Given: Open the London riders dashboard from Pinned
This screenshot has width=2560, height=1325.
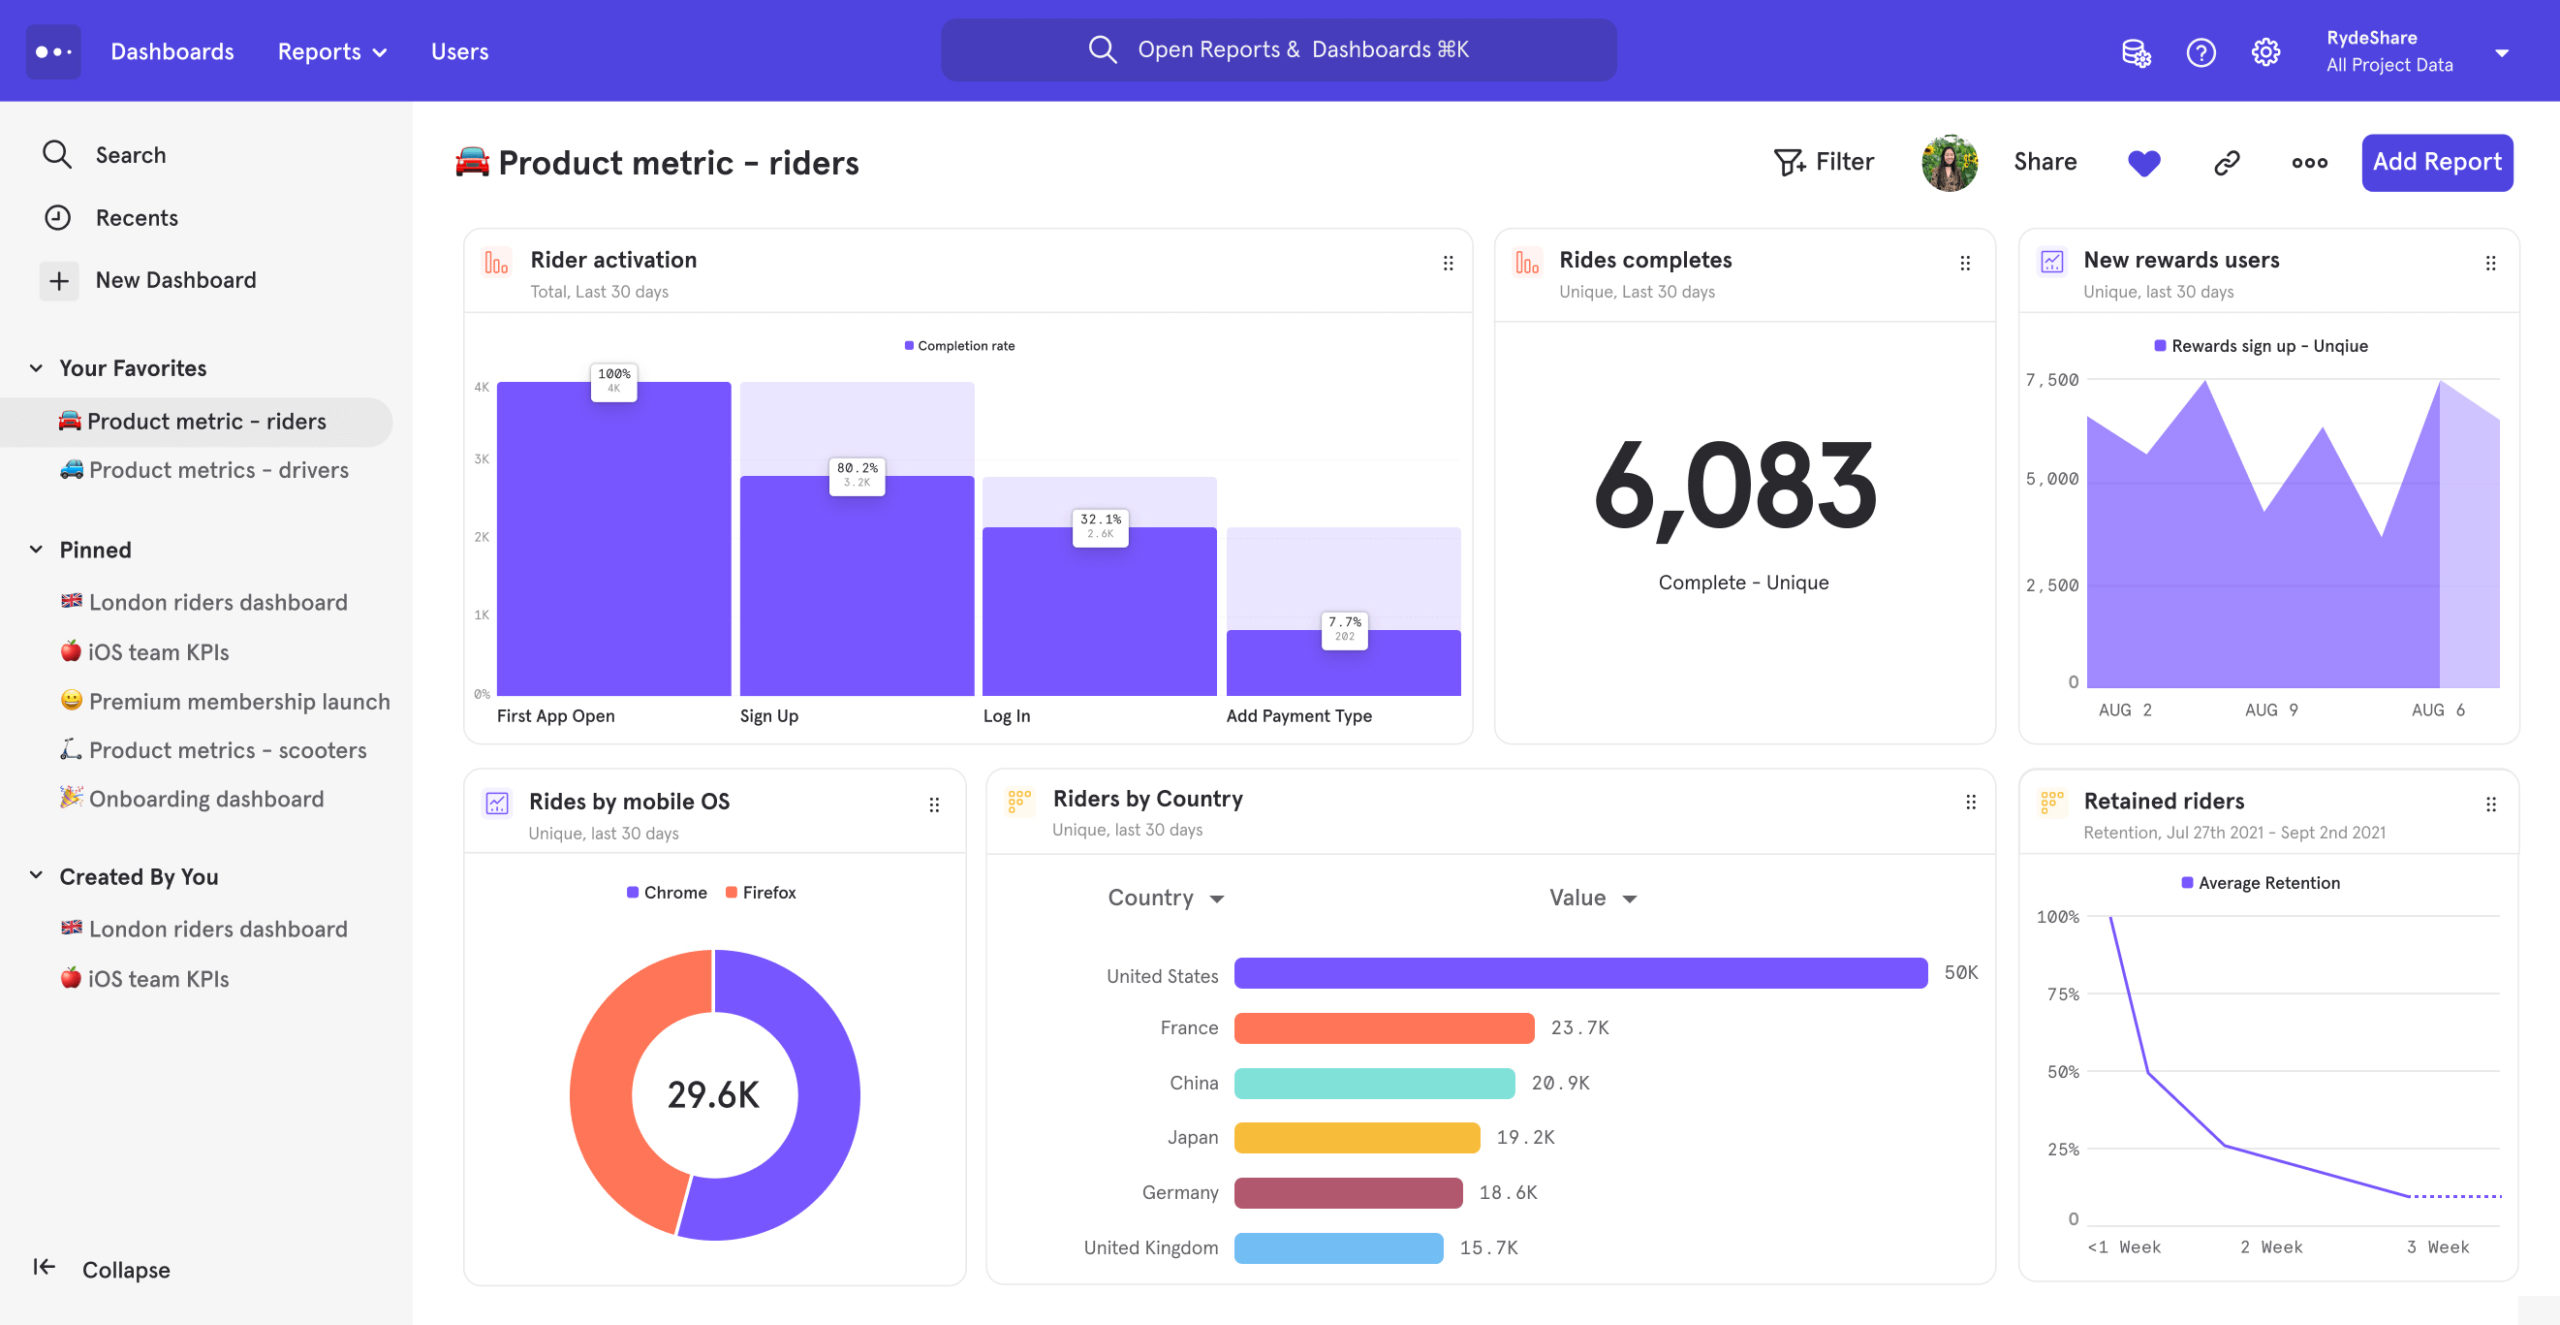Looking at the screenshot, I should pos(217,602).
